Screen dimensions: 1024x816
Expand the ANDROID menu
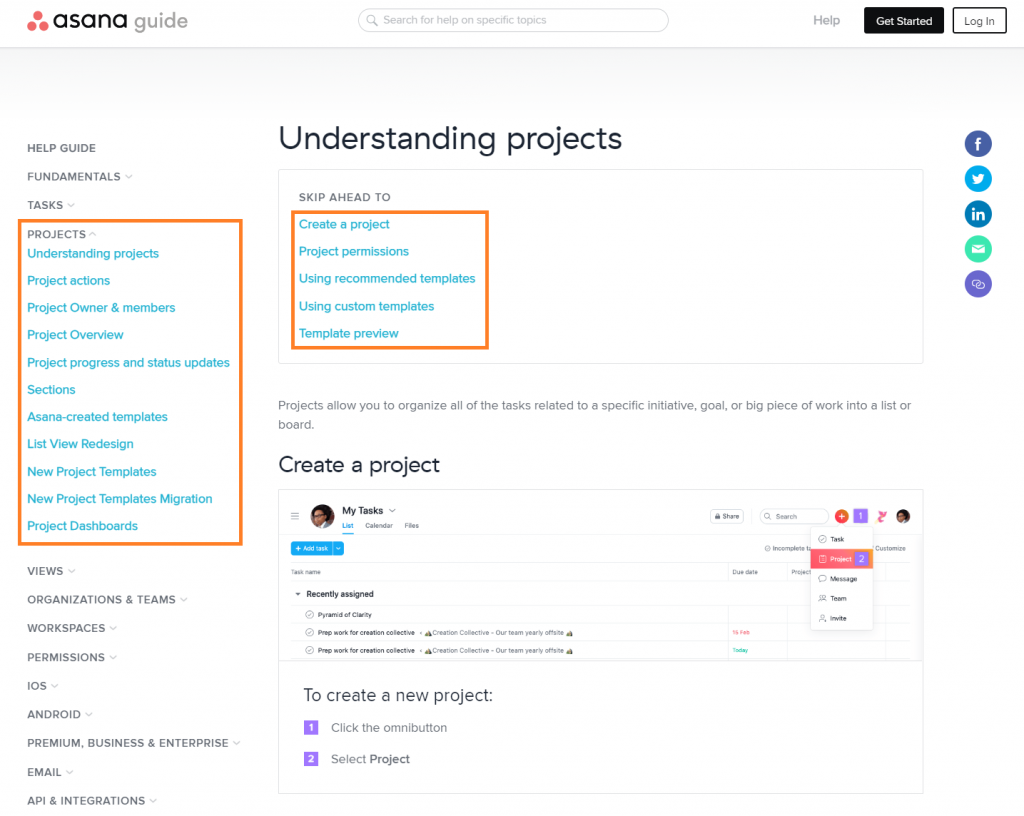click(x=59, y=715)
